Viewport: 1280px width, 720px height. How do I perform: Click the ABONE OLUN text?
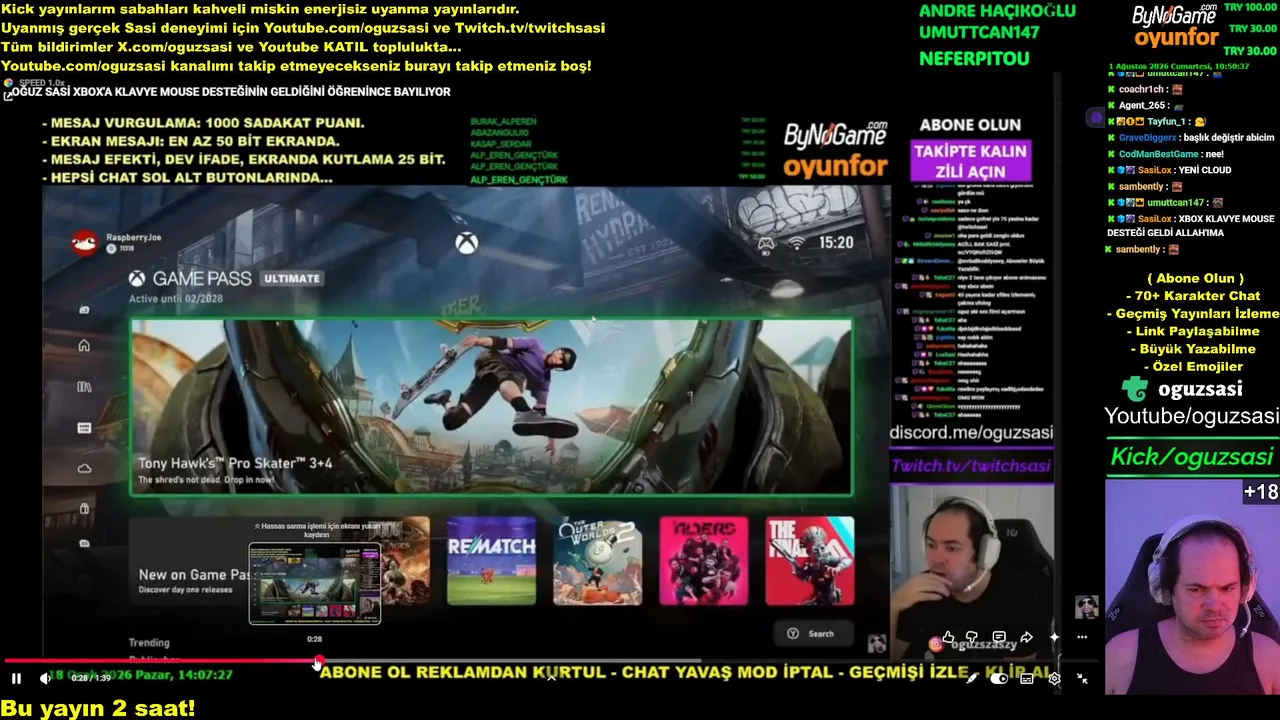click(970, 125)
